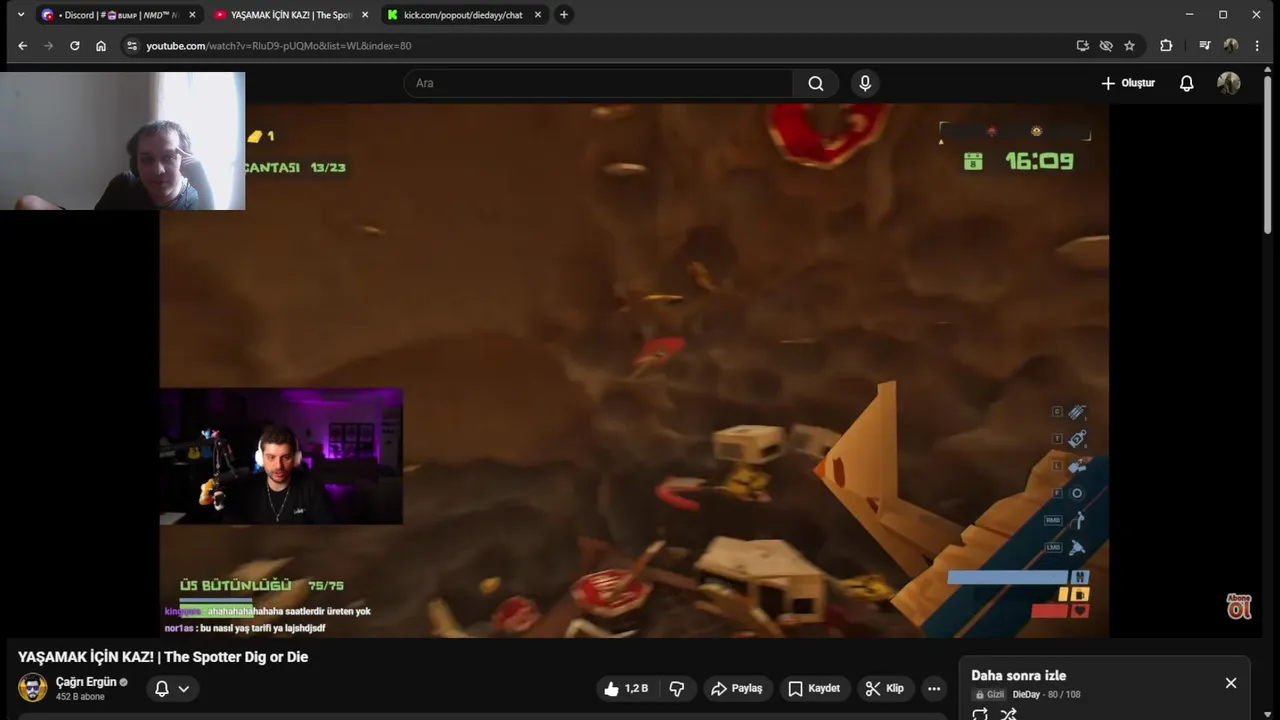Click the Abone ol watermark on video

pos(1239,606)
